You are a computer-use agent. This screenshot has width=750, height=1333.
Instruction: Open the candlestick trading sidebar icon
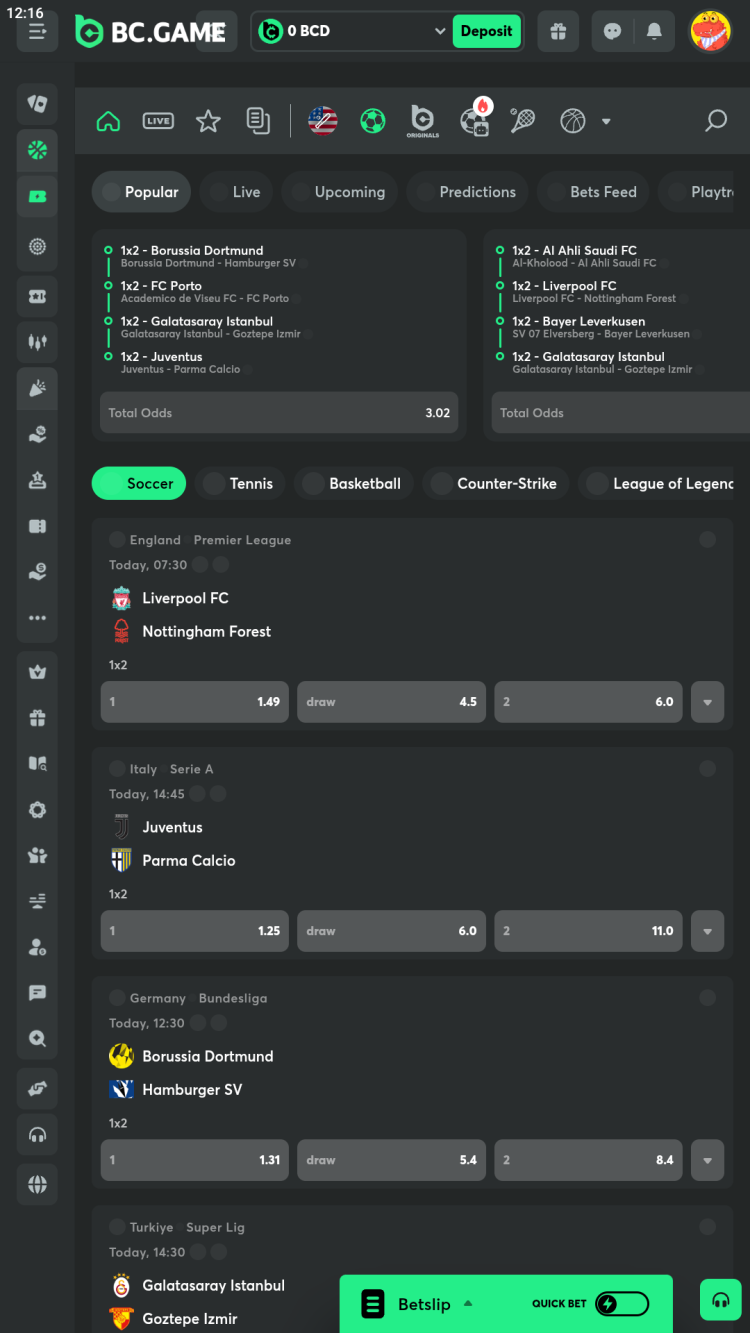pyautogui.click(x=37, y=342)
